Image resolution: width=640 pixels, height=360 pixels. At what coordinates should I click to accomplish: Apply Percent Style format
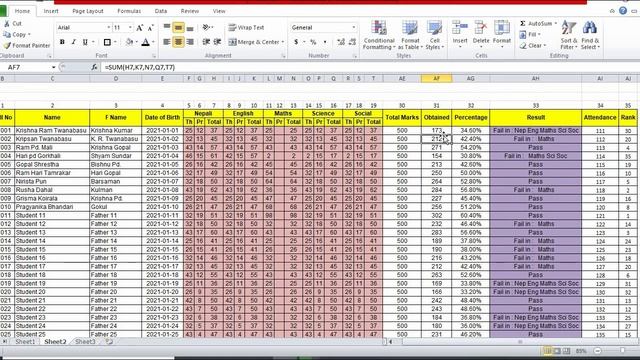point(313,42)
